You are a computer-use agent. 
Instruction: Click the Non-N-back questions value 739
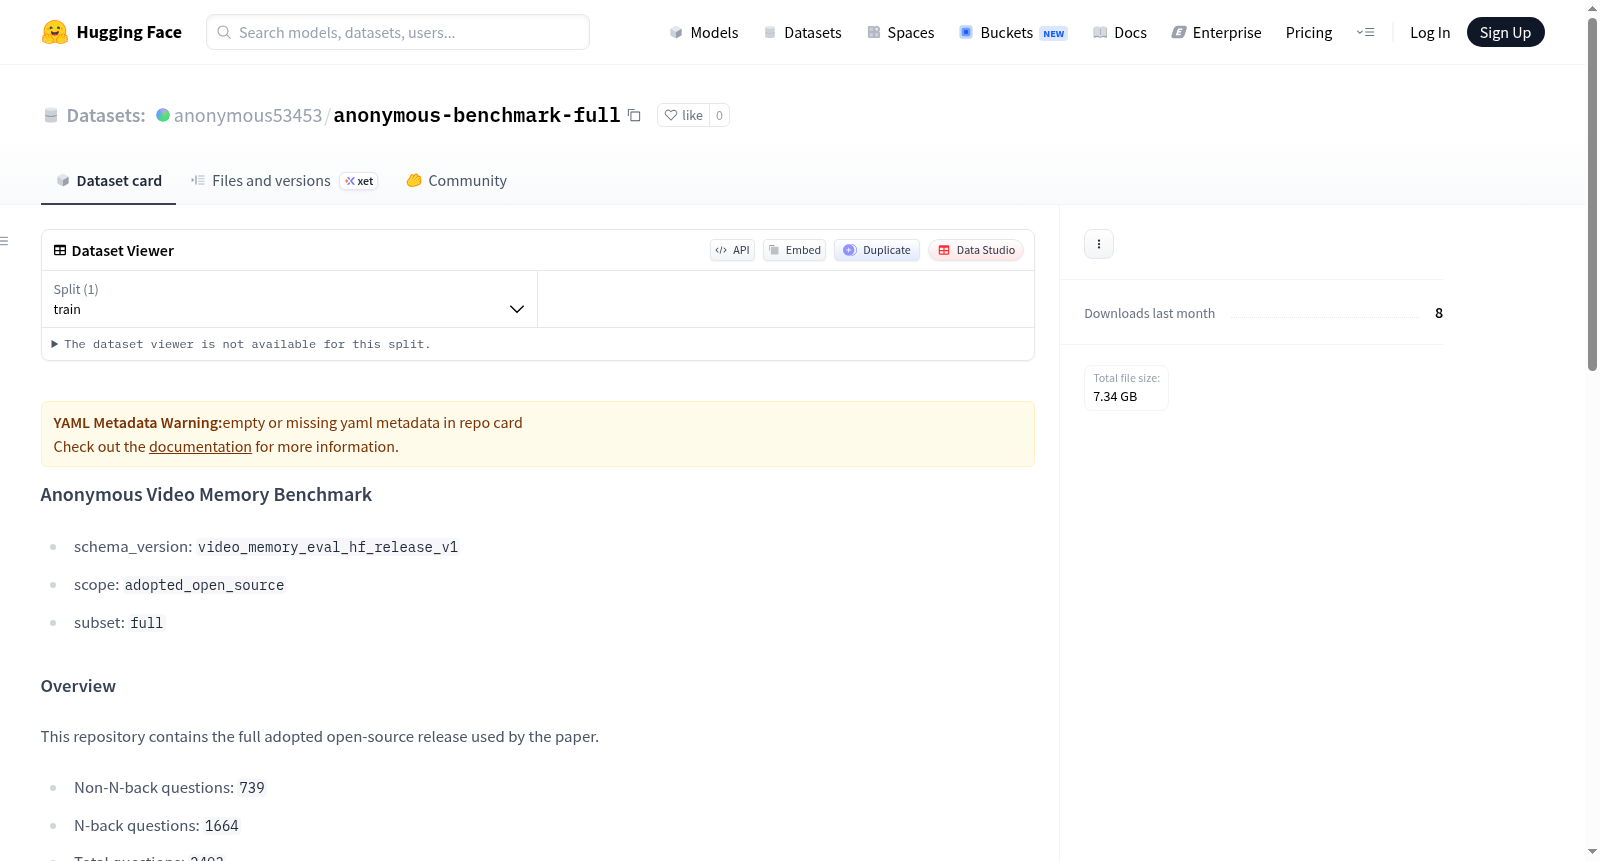point(252,788)
